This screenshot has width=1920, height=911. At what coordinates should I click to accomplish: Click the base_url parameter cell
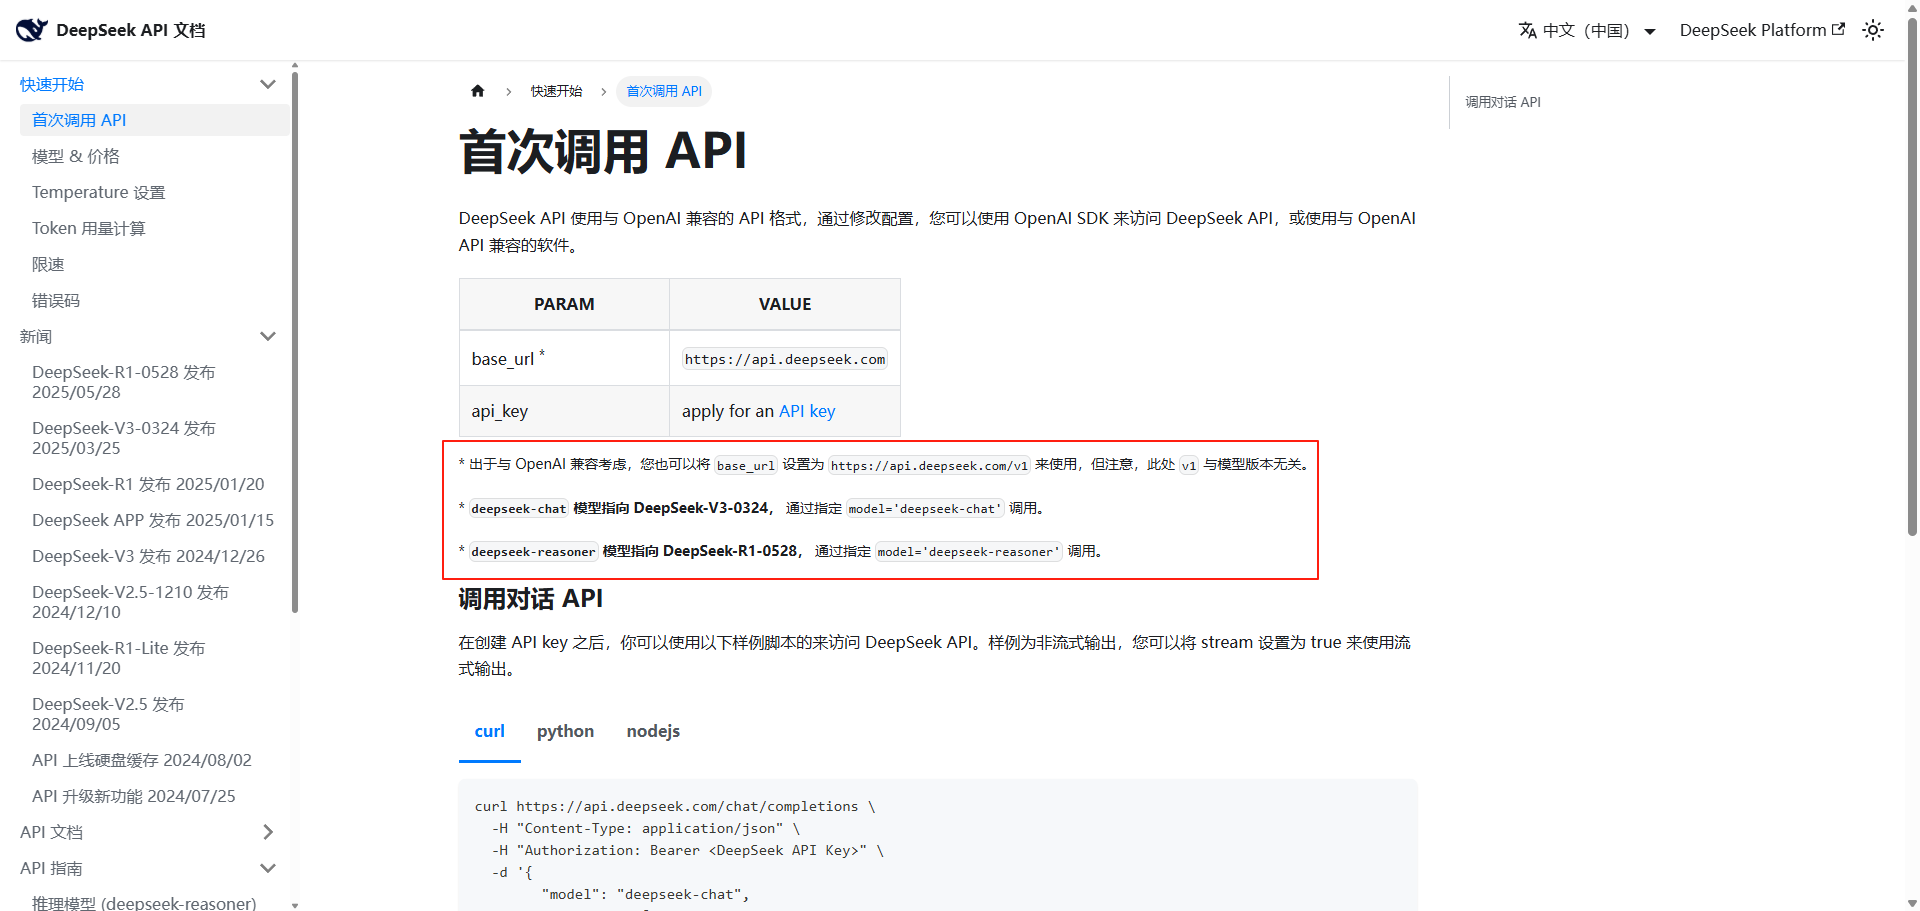(564, 358)
